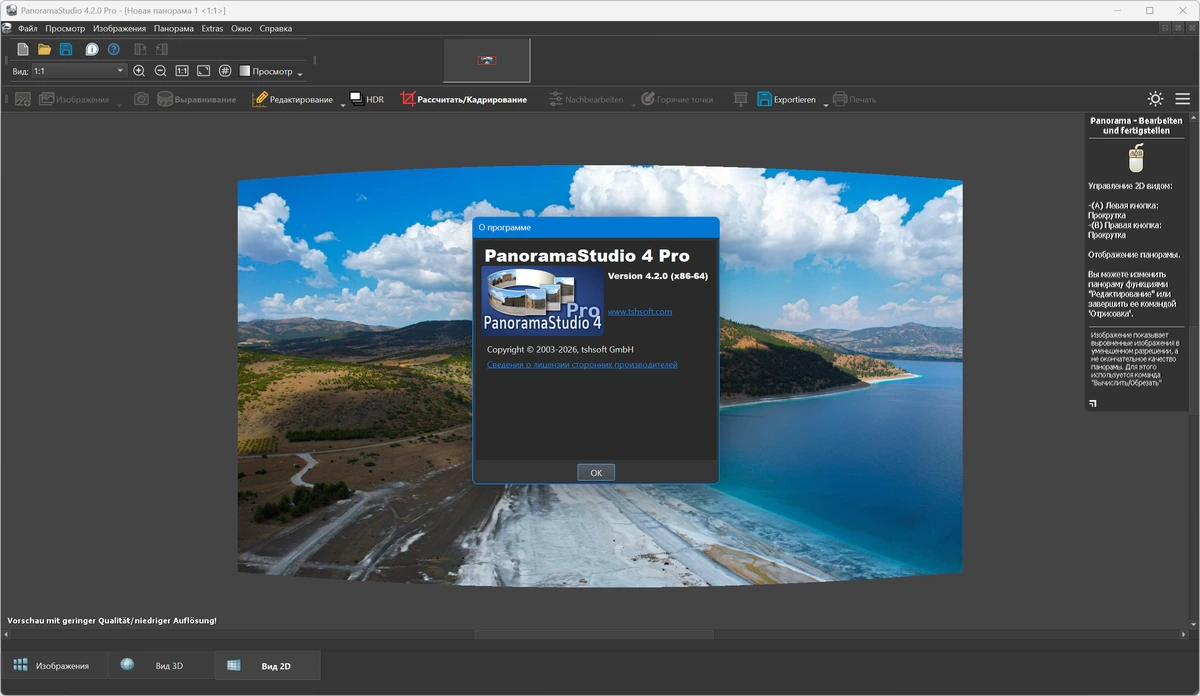Click the Горячие точки hotspot icon
Viewport: 1200px width, 696px height.
click(648, 99)
